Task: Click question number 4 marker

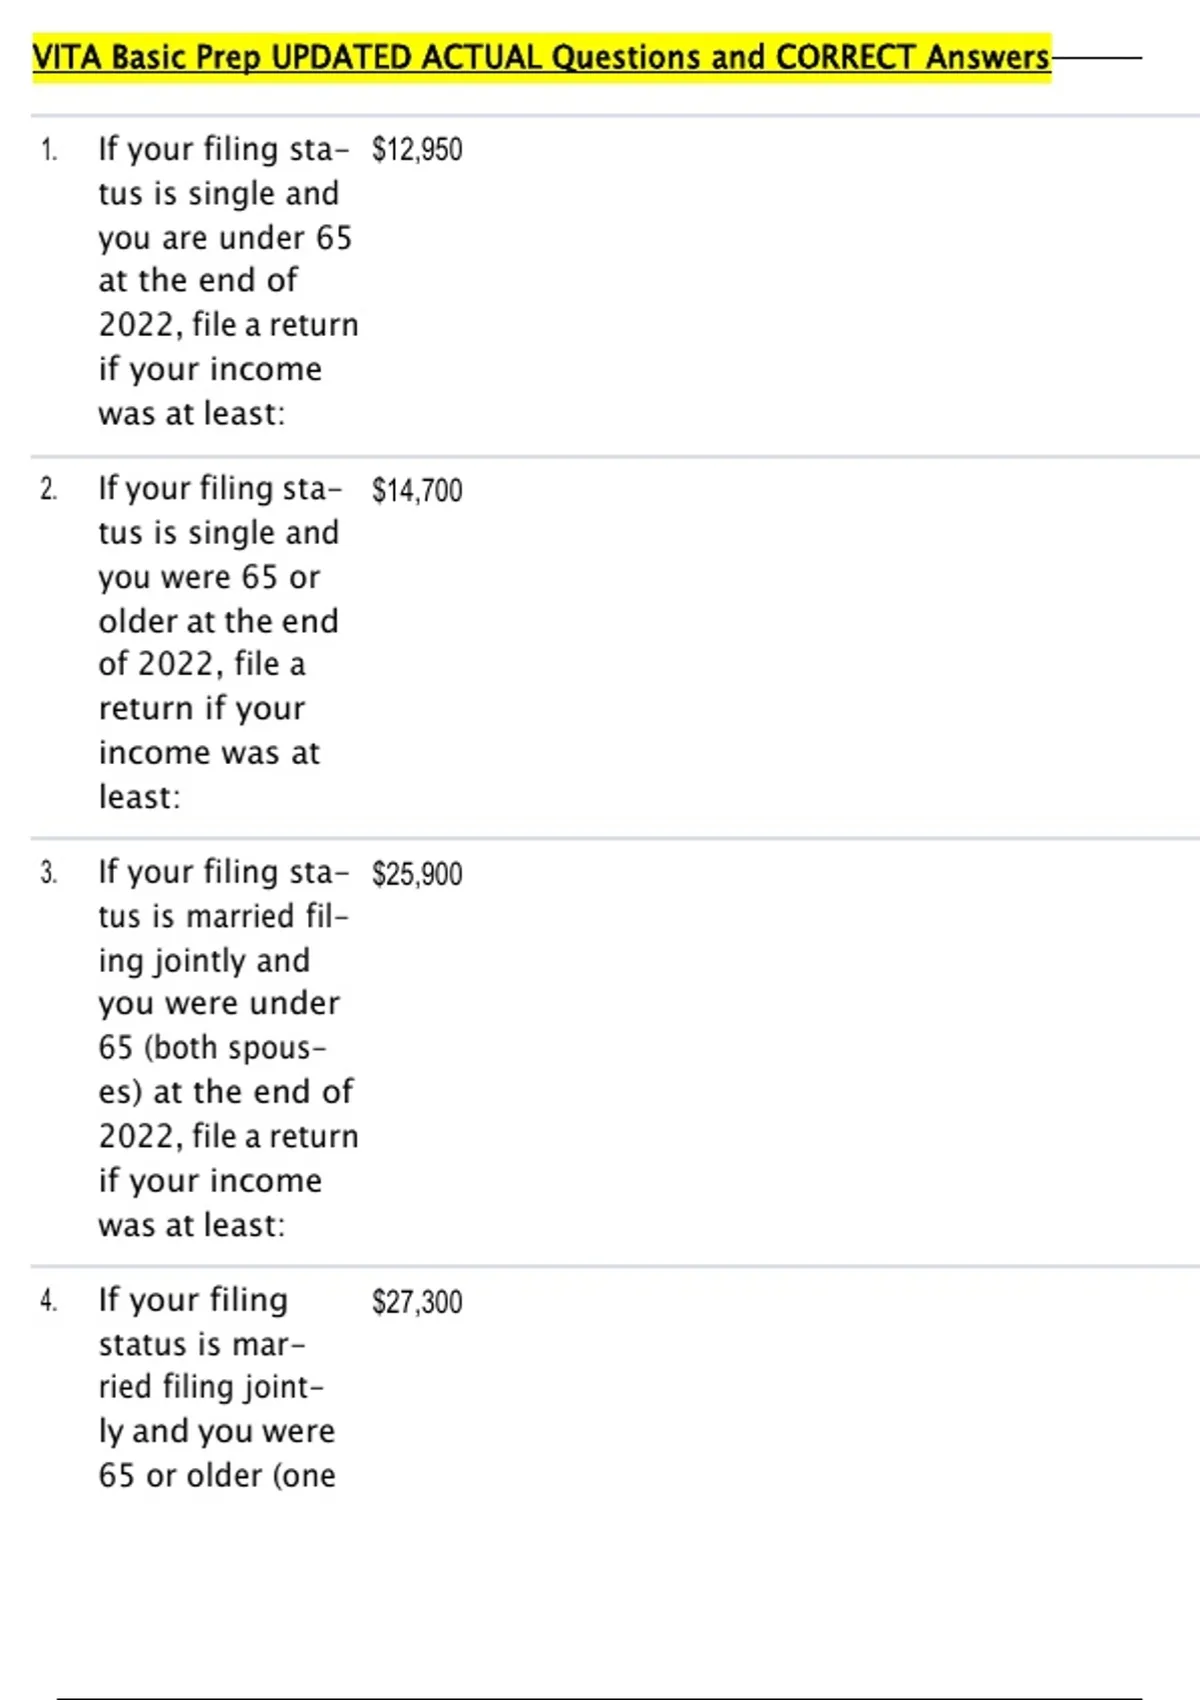Action: (49, 1300)
